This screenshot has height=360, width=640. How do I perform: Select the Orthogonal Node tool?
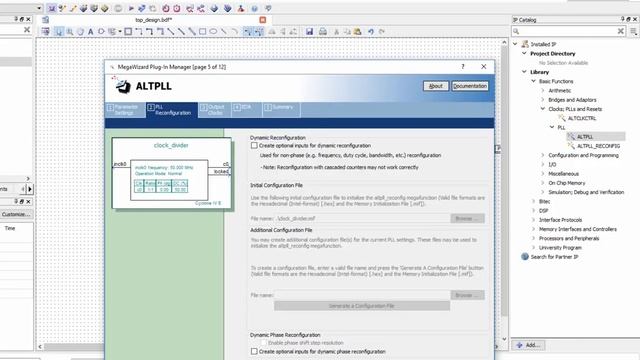139,31
